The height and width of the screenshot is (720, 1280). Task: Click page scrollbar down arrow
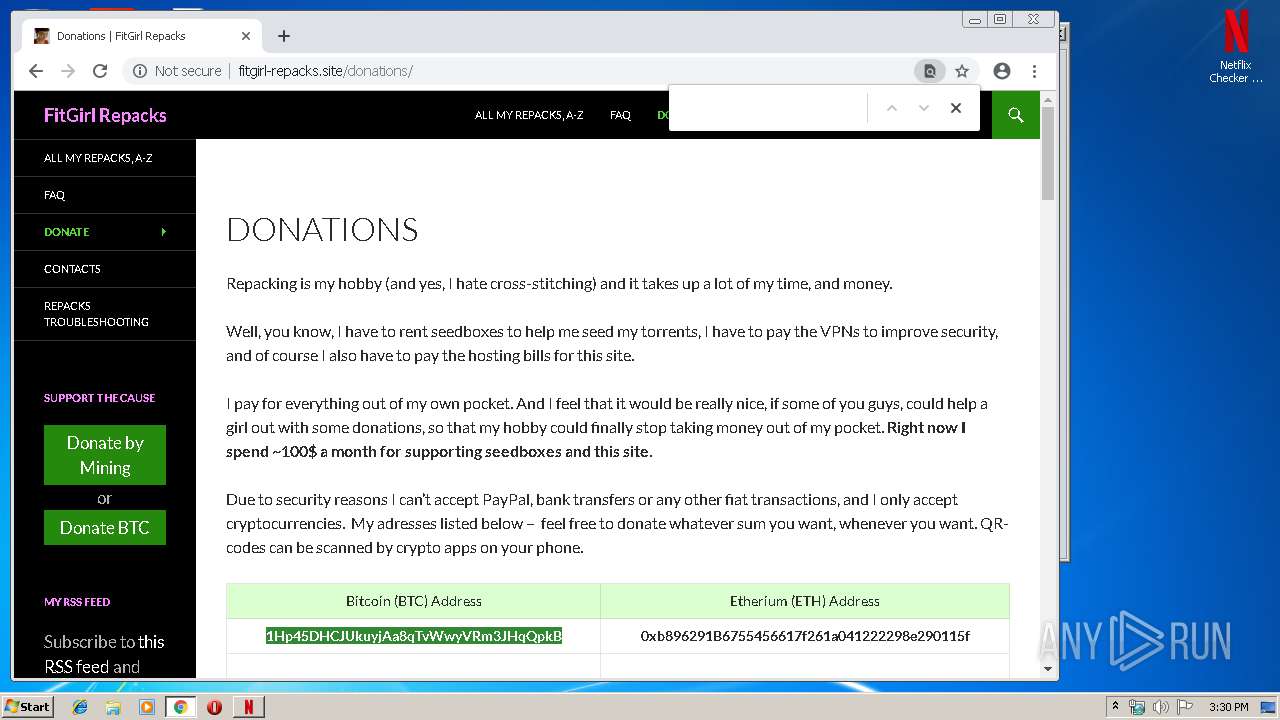[x=1048, y=669]
